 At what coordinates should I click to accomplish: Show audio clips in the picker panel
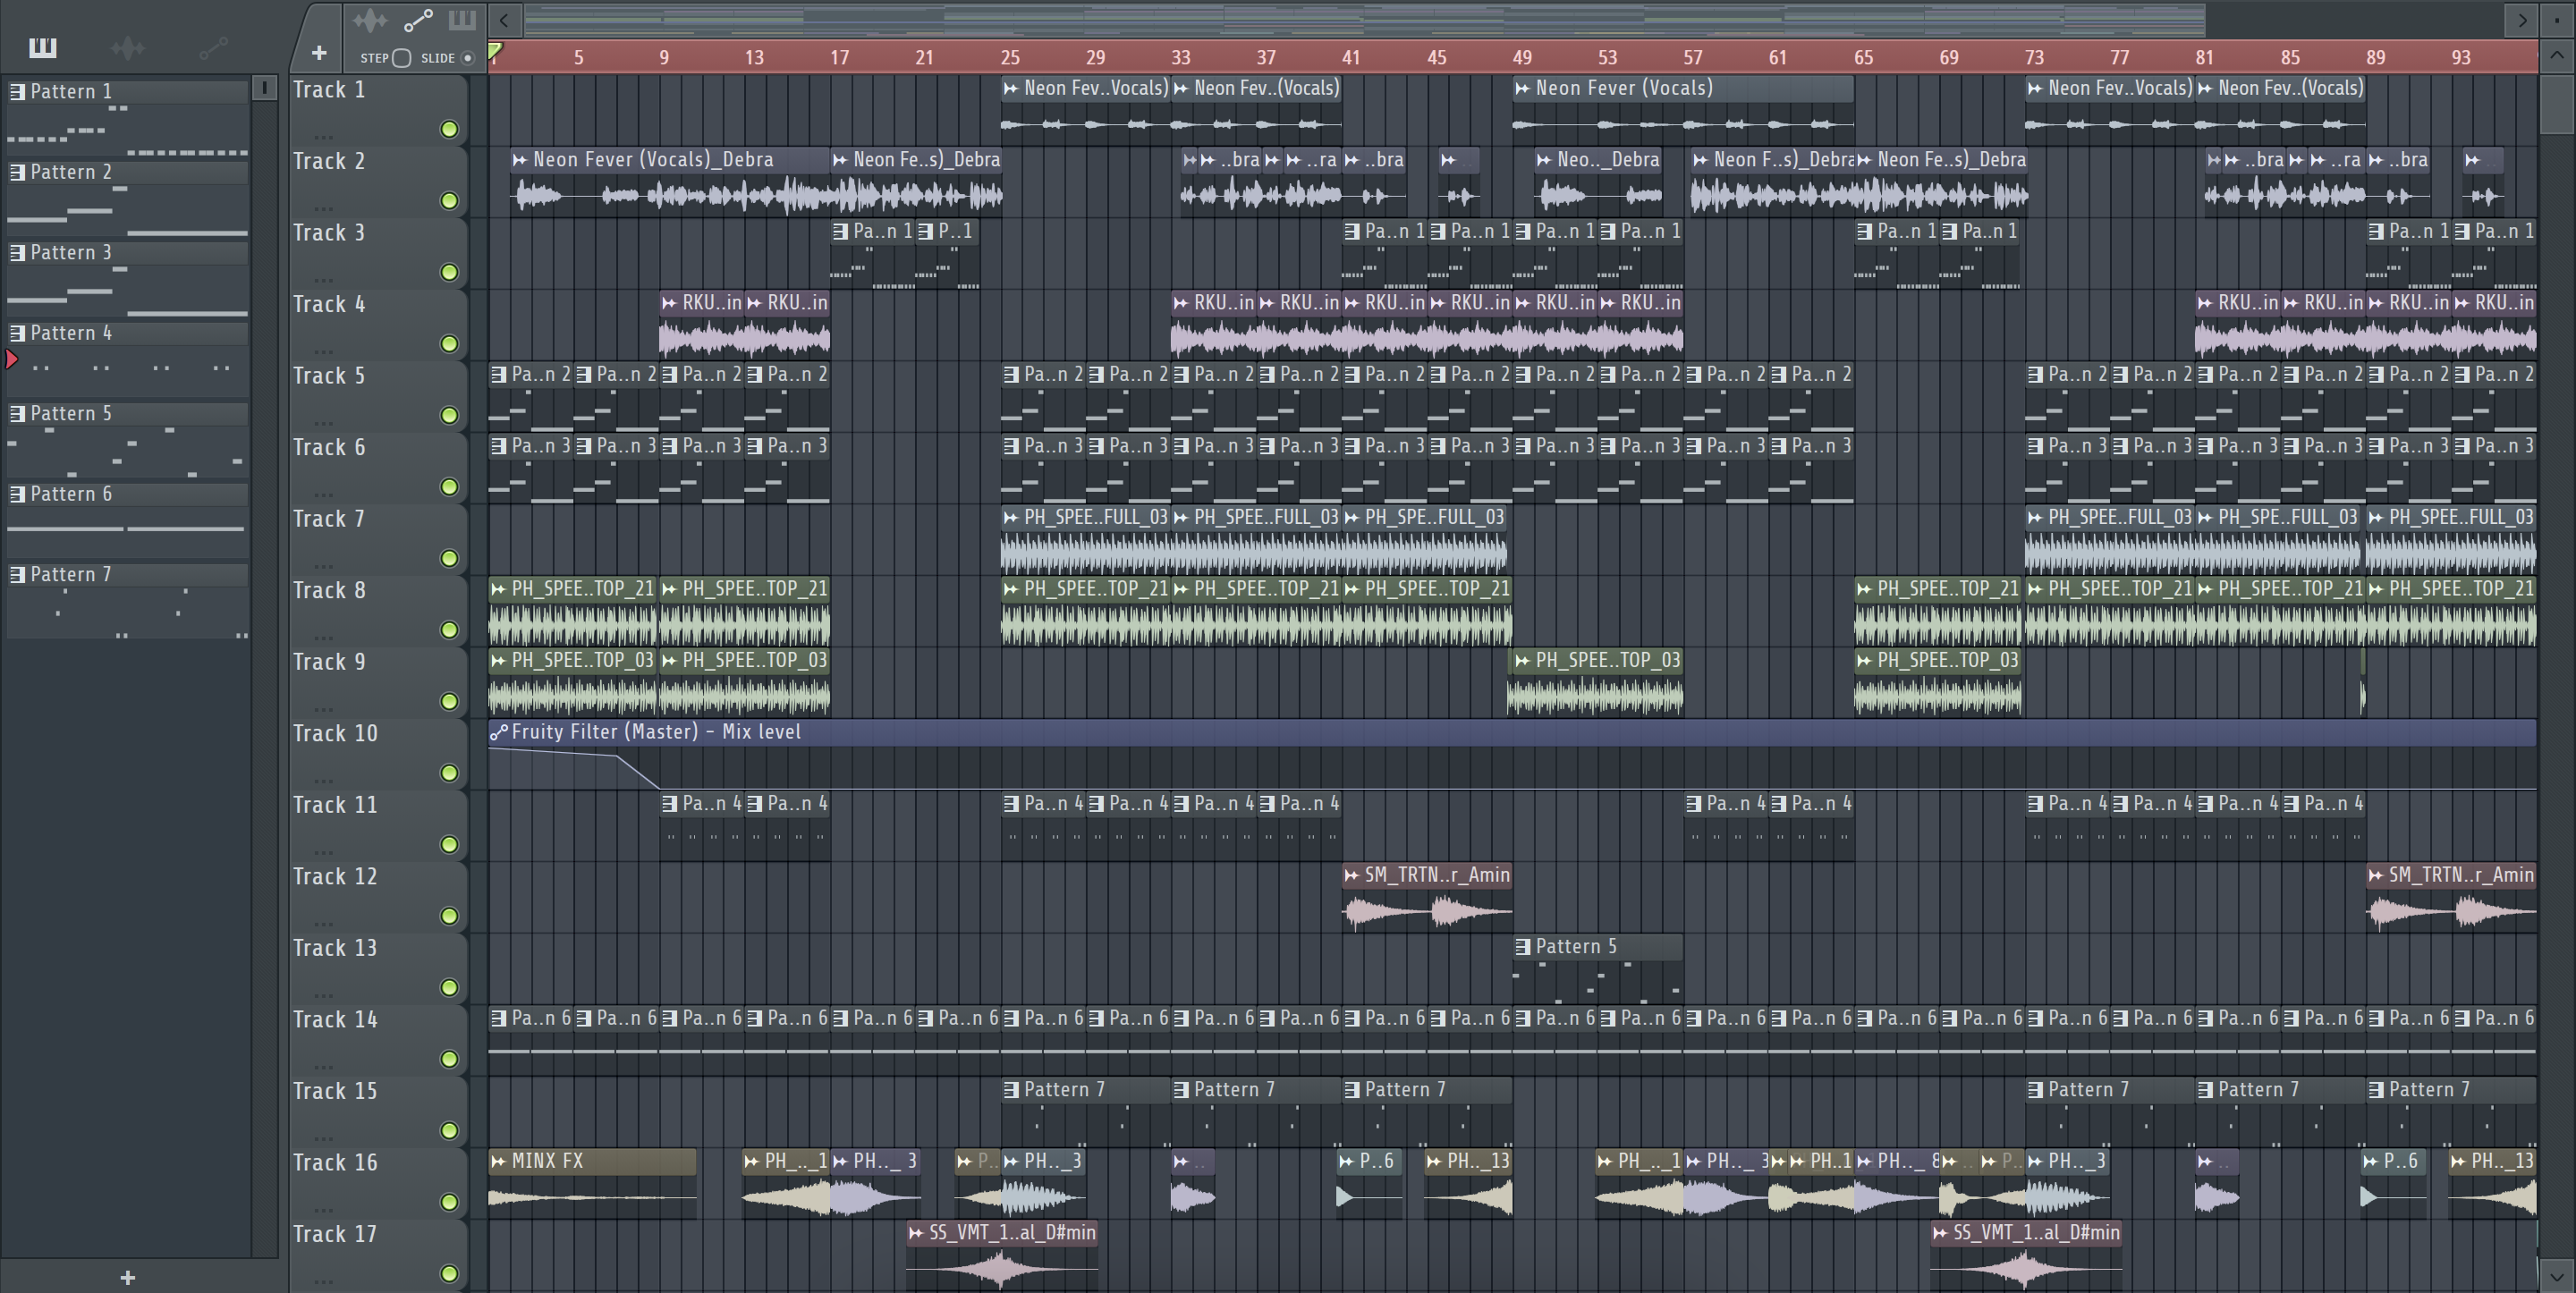(128, 47)
